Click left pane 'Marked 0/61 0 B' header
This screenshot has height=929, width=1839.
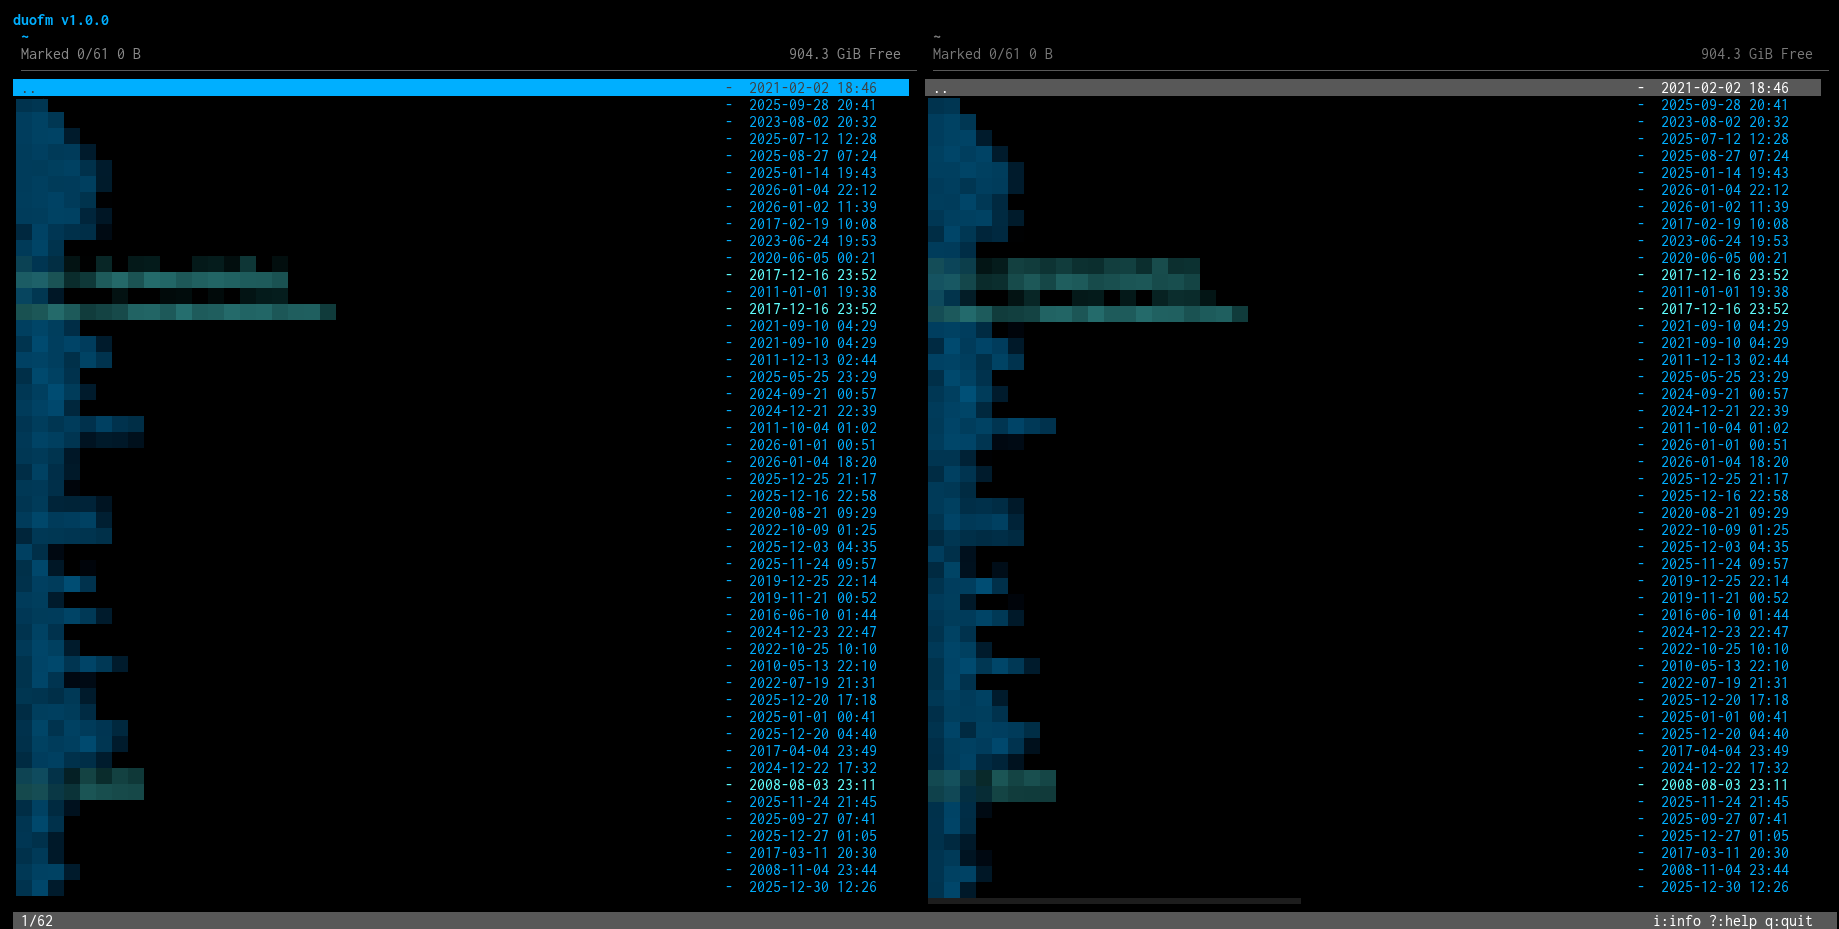coord(81,54)
